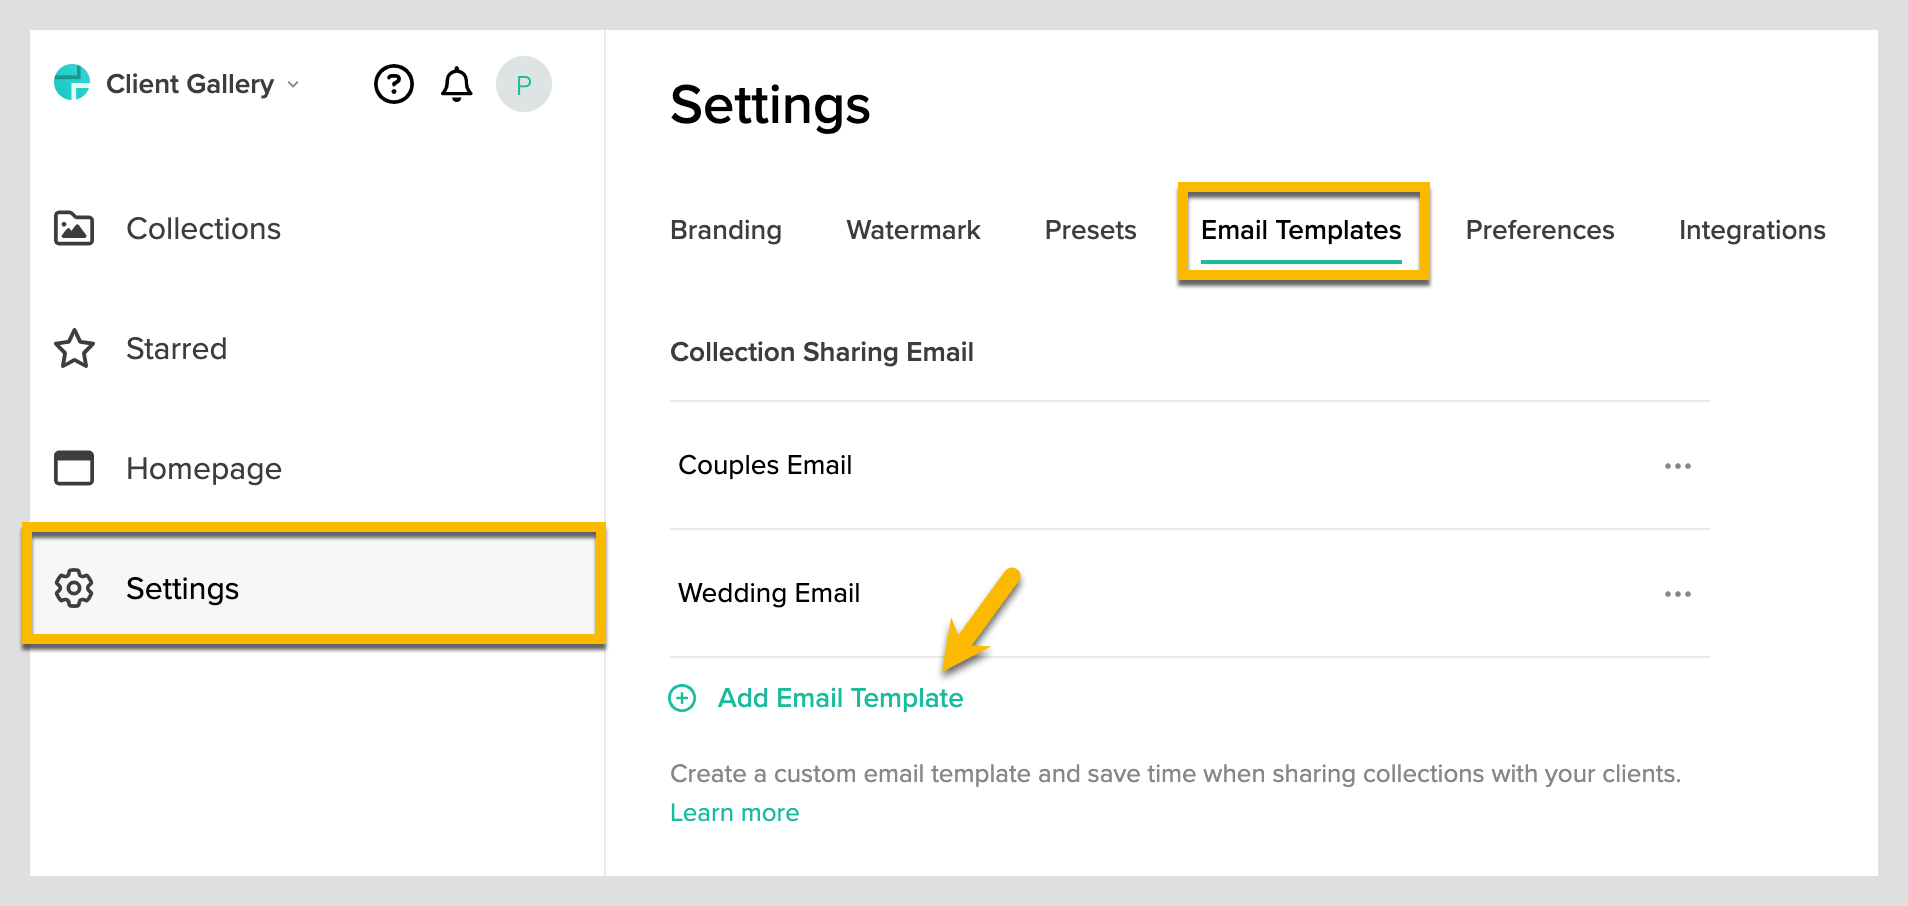The image size is (1908, 906).
Task: Click the Homepage window icon
Action: point(74,468)
